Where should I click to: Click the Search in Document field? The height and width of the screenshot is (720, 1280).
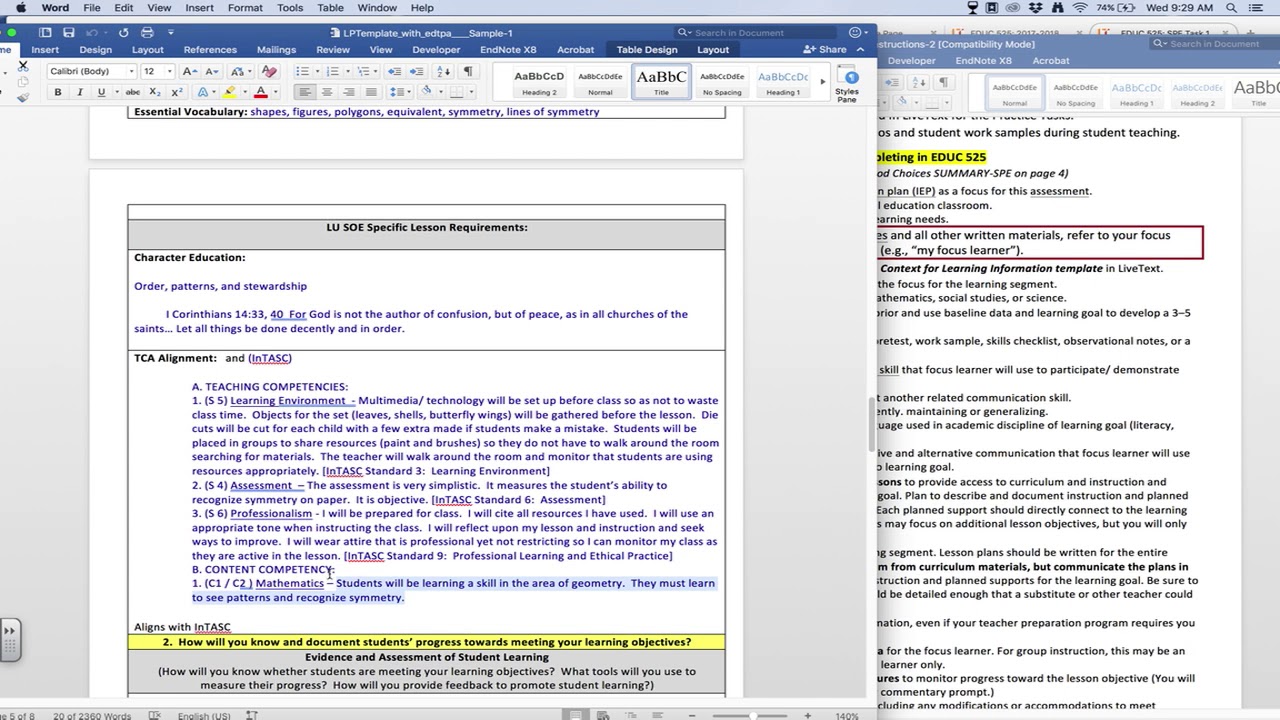tap(755, 32)
